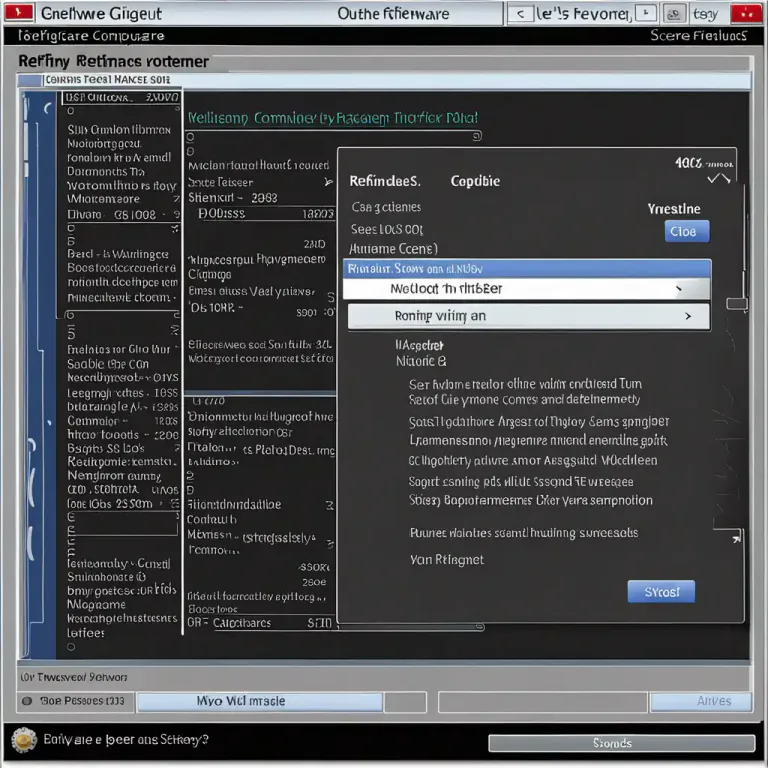Open the 'Scere Fiealuacs' menu
This screenshot has width=768, height=768.
[x=698, y=36]
